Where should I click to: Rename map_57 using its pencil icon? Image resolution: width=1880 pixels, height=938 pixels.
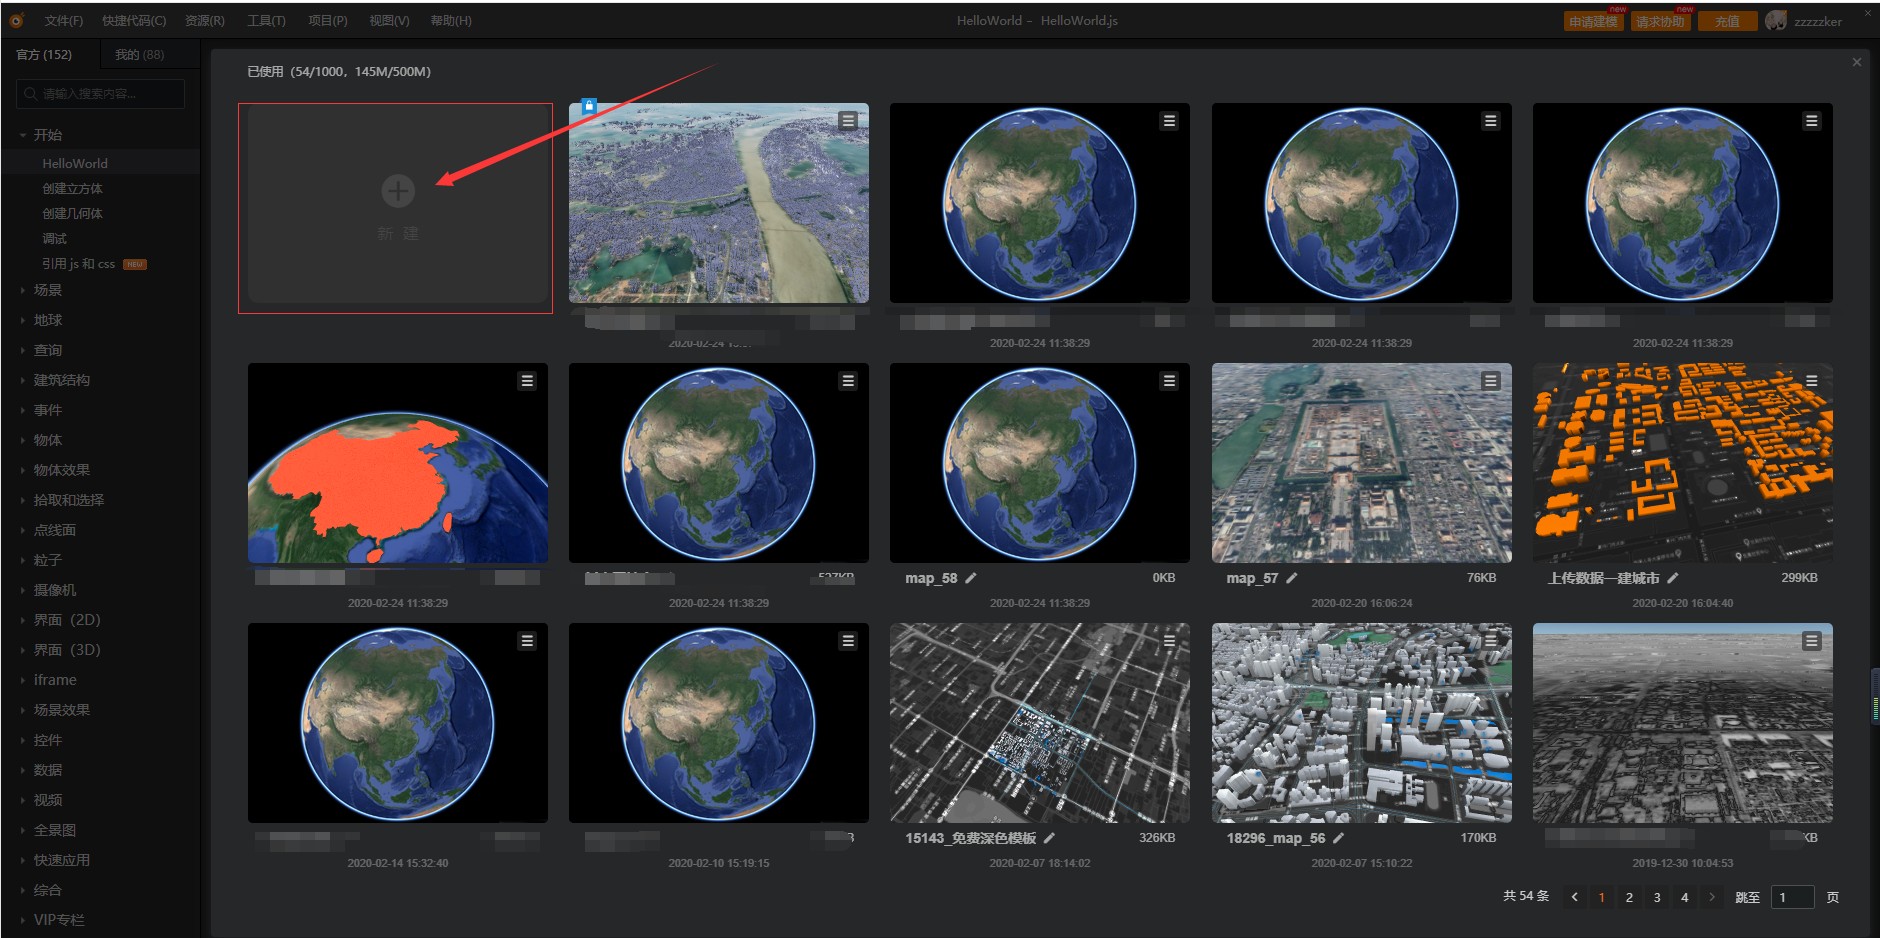click(1292, 578)
